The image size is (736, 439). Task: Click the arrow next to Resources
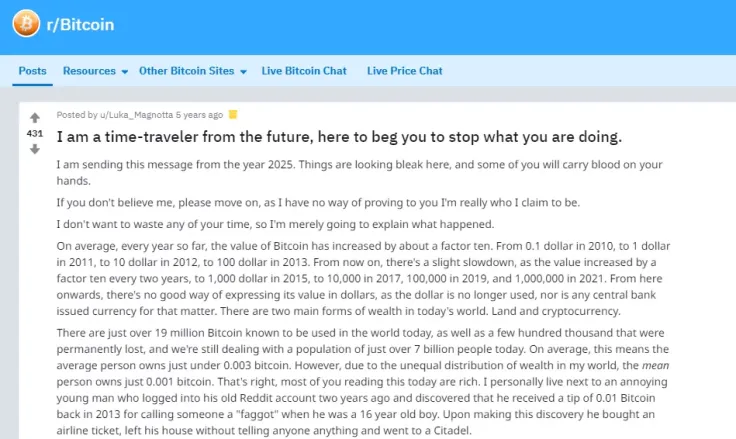tap(125, 72)
